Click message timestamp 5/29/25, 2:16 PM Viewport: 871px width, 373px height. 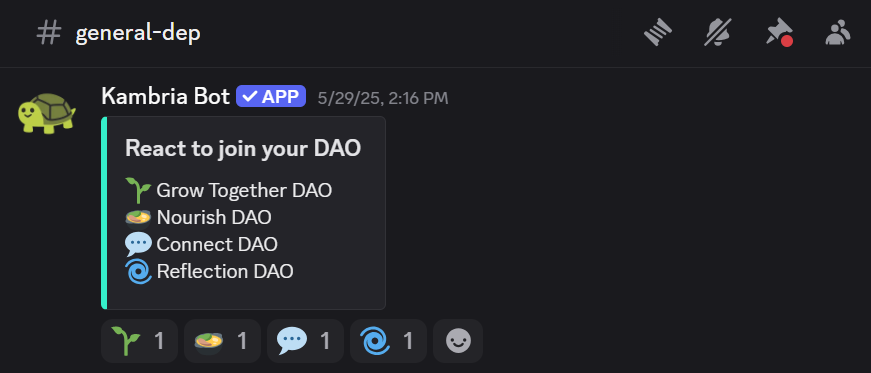pyautogui.click(x=383, y=98)
